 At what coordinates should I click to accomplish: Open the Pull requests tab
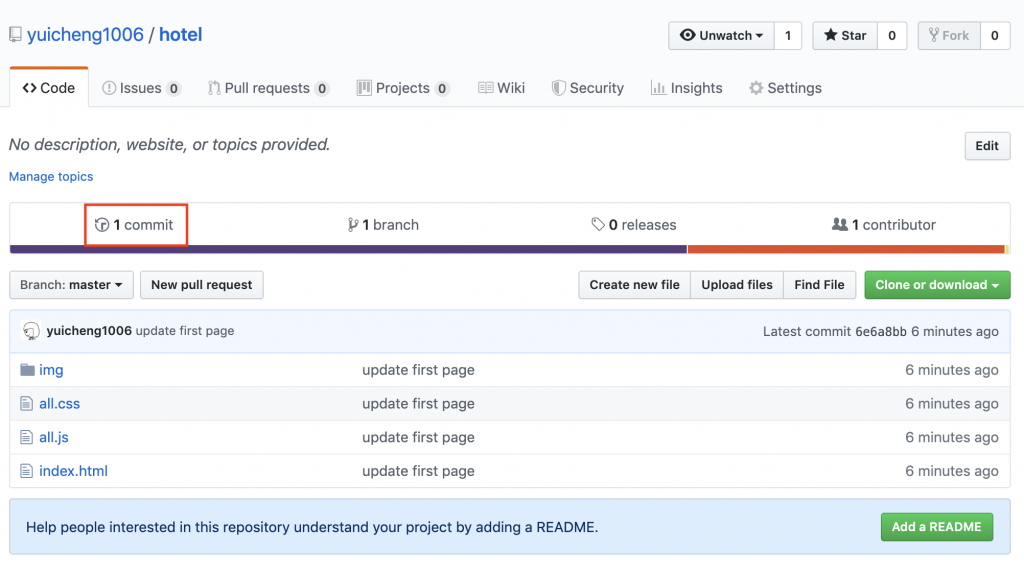pos(267,88)
